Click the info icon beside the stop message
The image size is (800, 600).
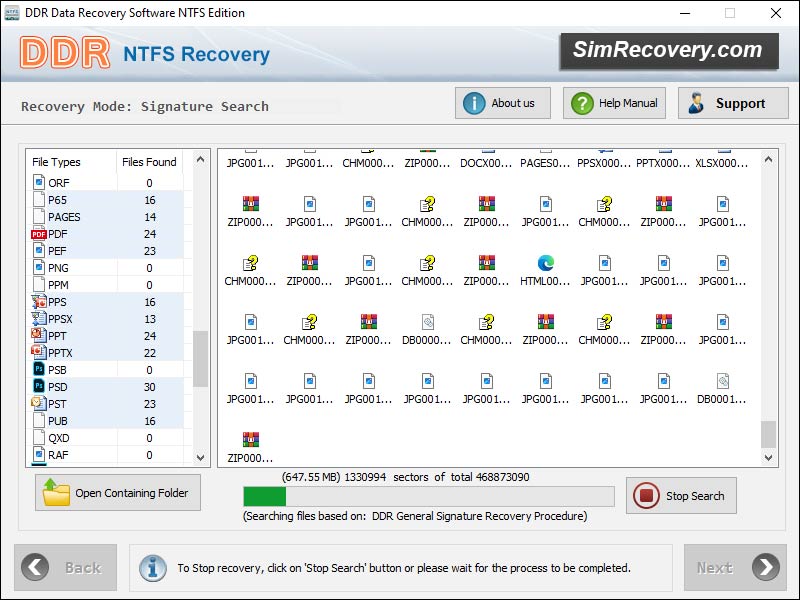click(x=152, y=568)
